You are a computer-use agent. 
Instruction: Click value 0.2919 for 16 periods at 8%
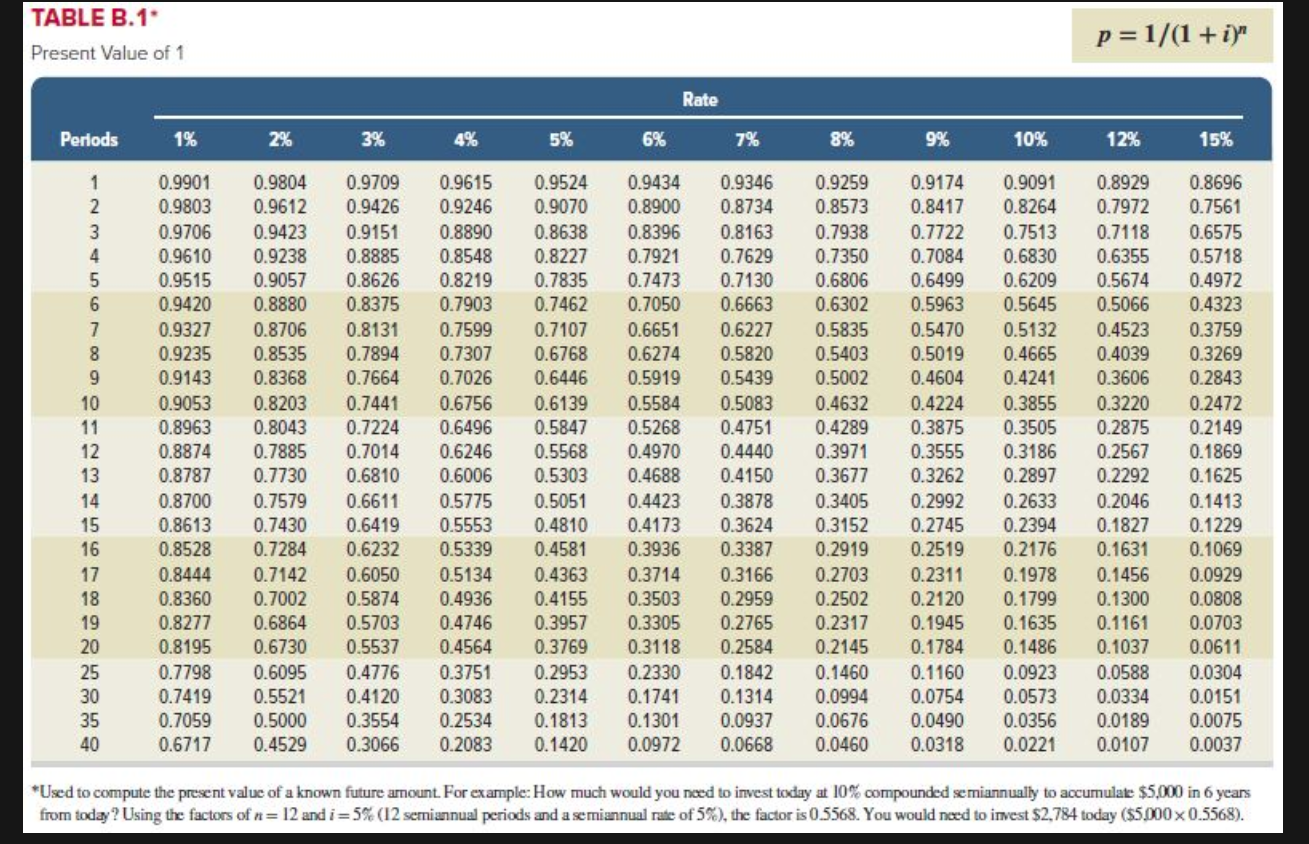pos(842,548)
